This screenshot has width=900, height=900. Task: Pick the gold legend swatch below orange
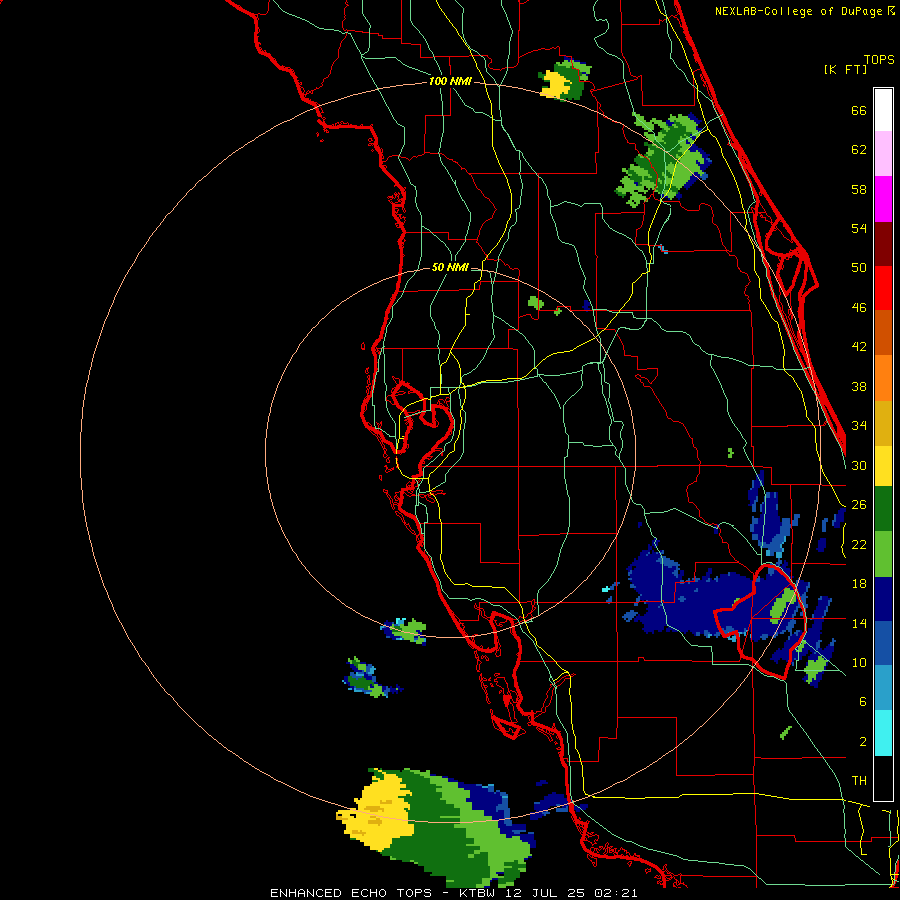click(883, 424)
